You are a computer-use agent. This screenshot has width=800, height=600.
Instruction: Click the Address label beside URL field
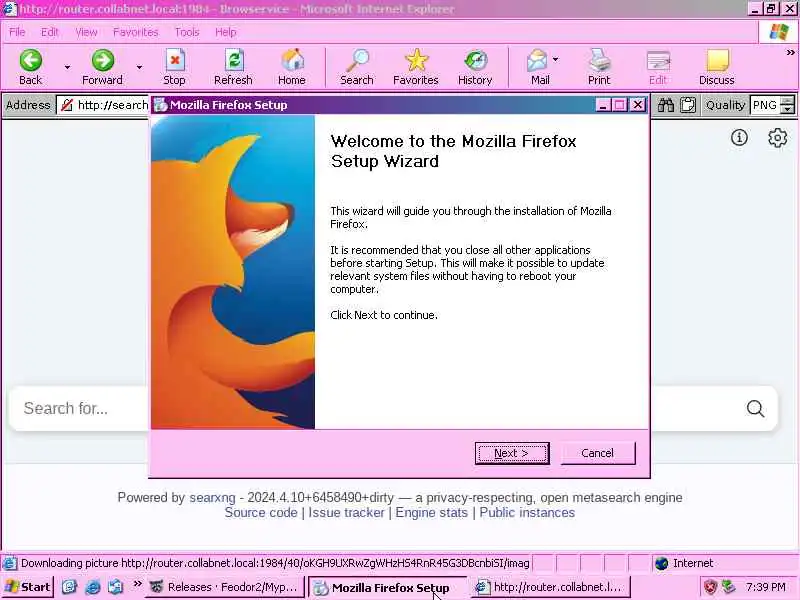(28, 105)
